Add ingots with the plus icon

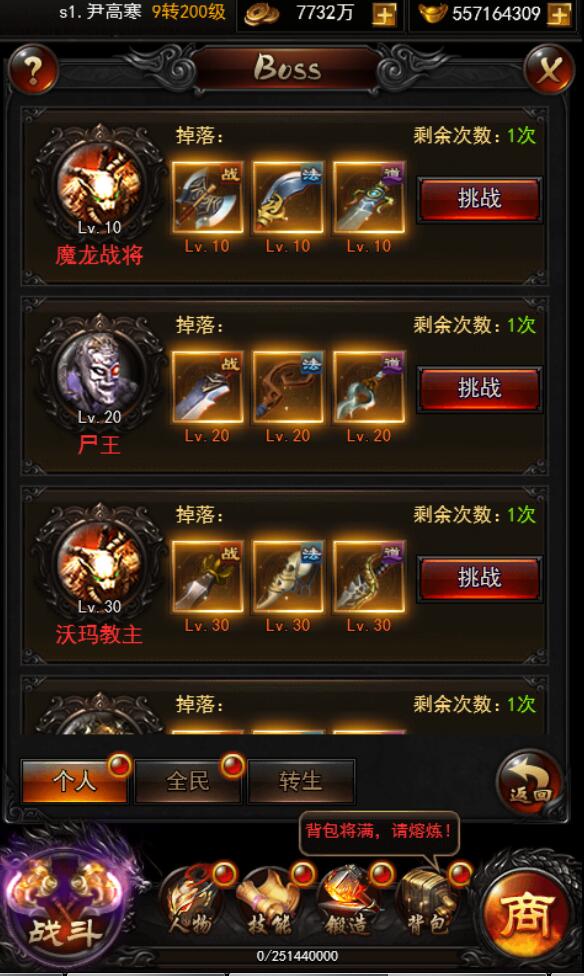point(559,14)
